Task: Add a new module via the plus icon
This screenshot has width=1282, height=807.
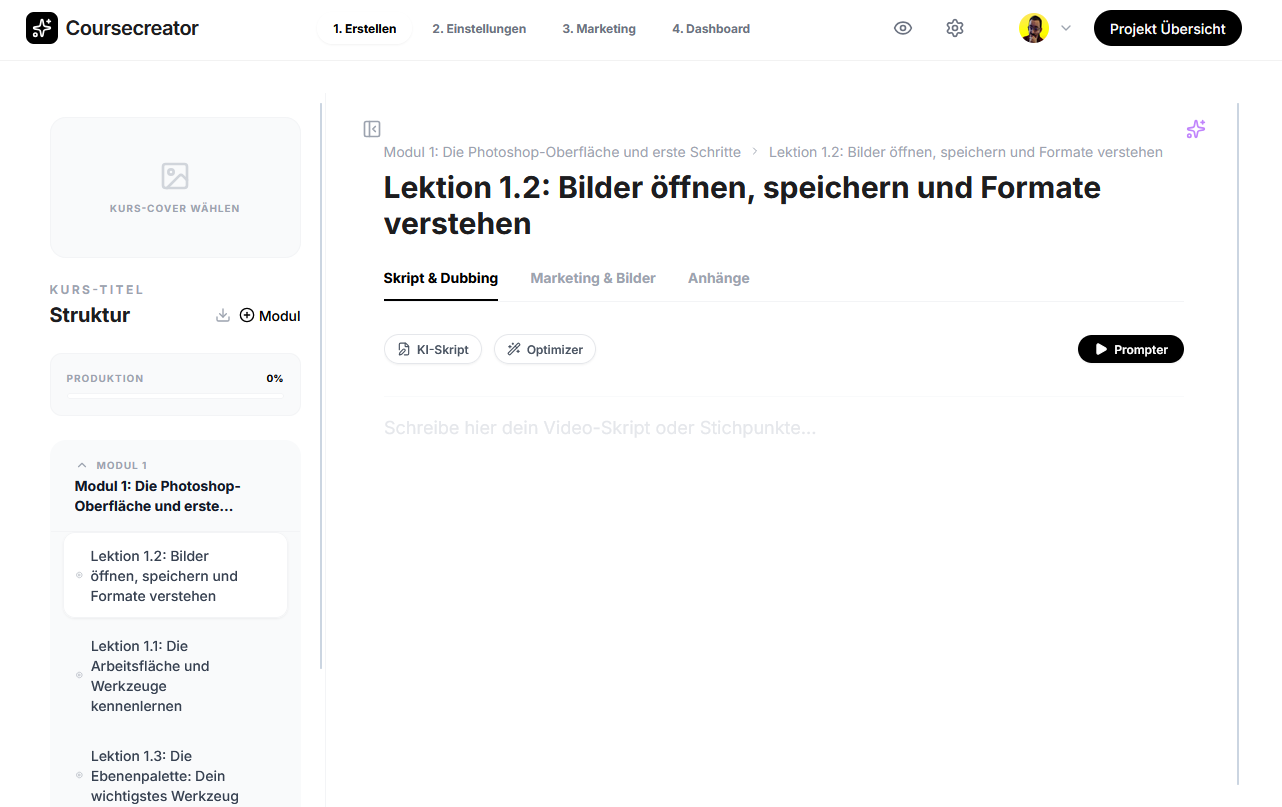Action: (246, 315)
